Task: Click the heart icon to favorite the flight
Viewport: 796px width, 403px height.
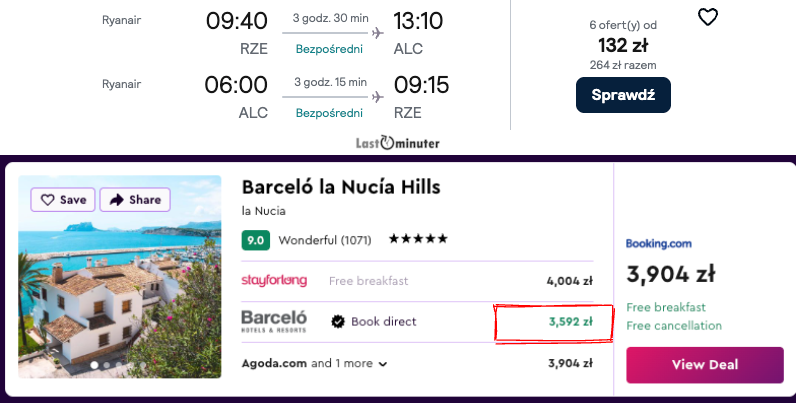Action: (x=707, y=17)
